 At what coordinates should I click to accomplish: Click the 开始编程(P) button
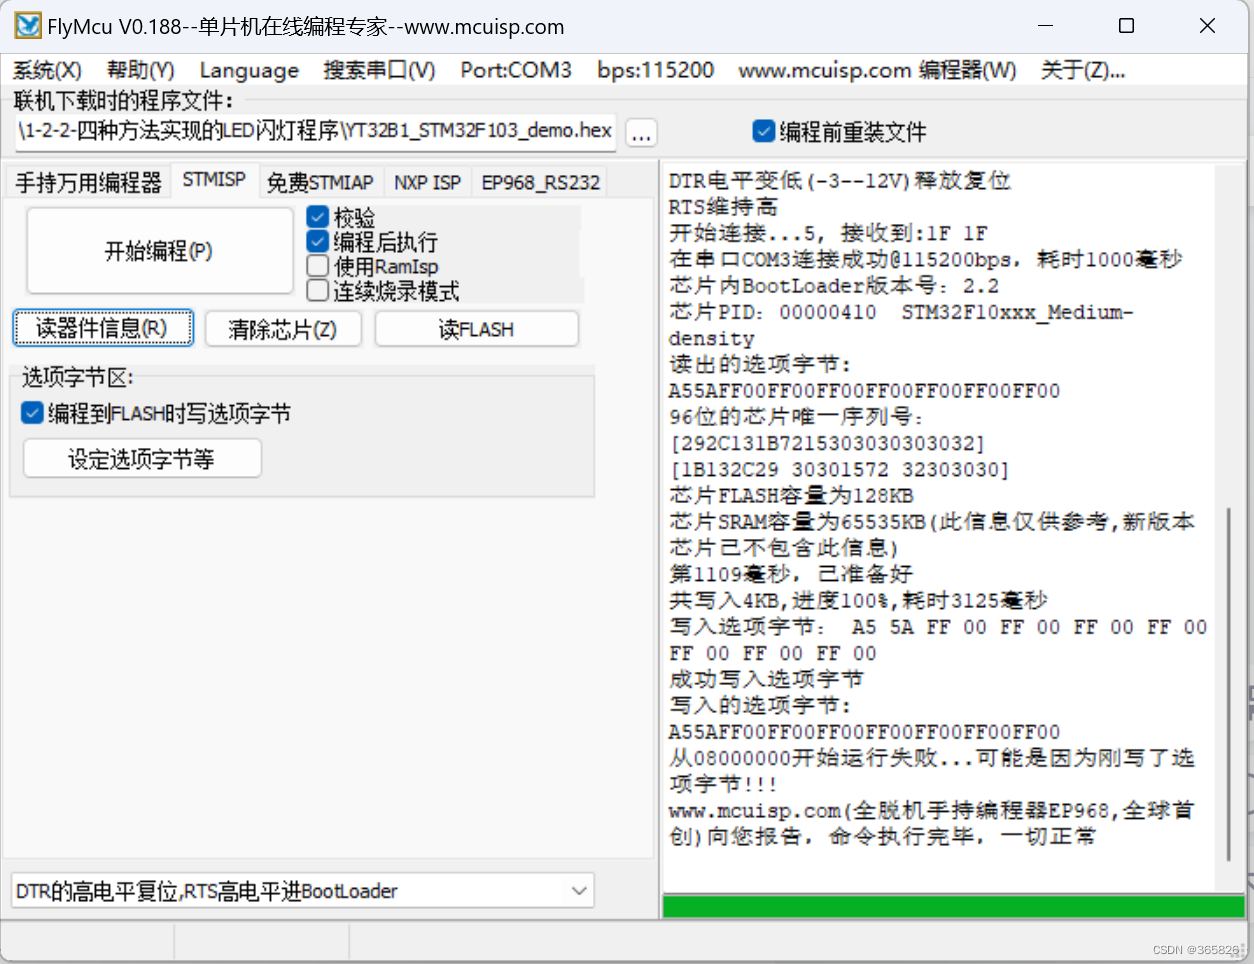(159, 251)
